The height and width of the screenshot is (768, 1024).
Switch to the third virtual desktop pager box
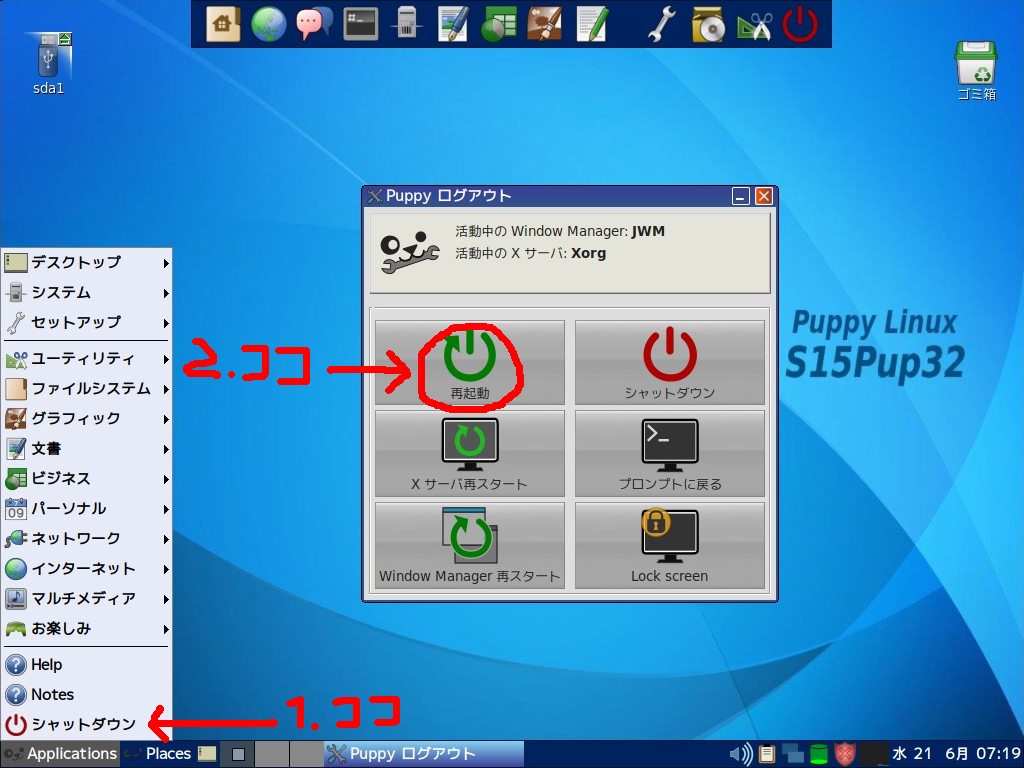[306, 754]
